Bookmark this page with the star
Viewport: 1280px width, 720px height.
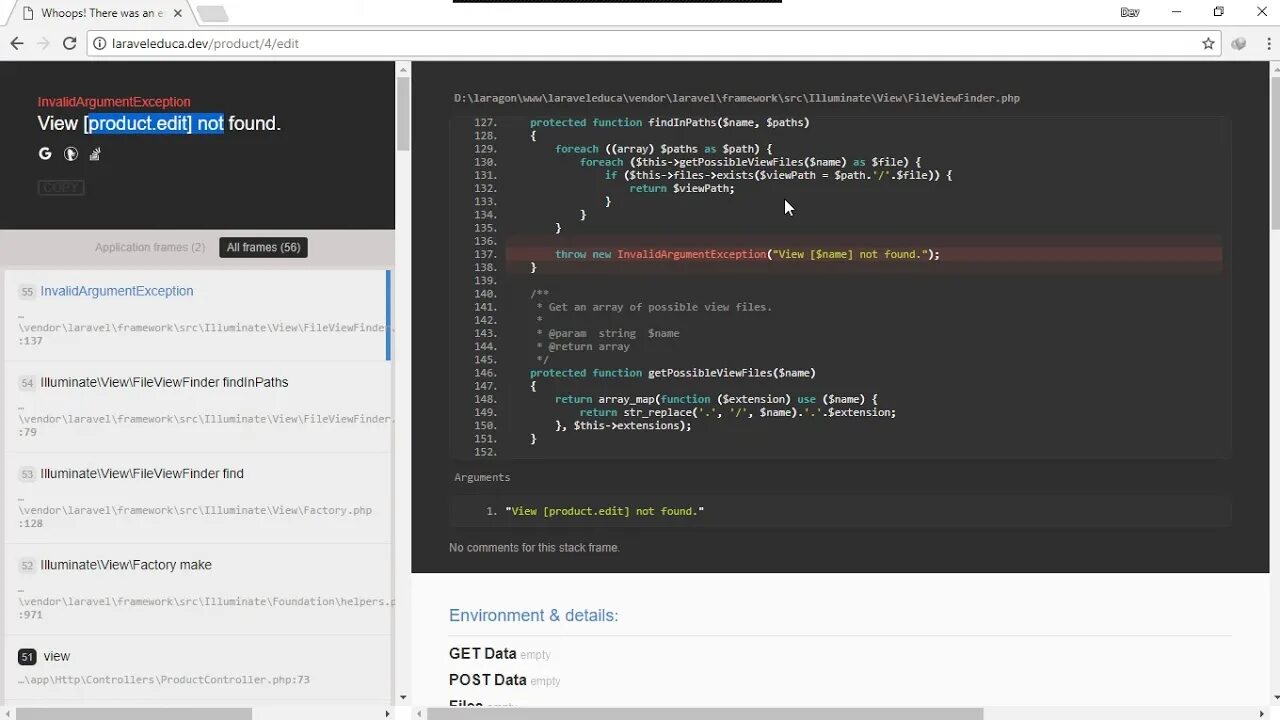(1208, 43)
